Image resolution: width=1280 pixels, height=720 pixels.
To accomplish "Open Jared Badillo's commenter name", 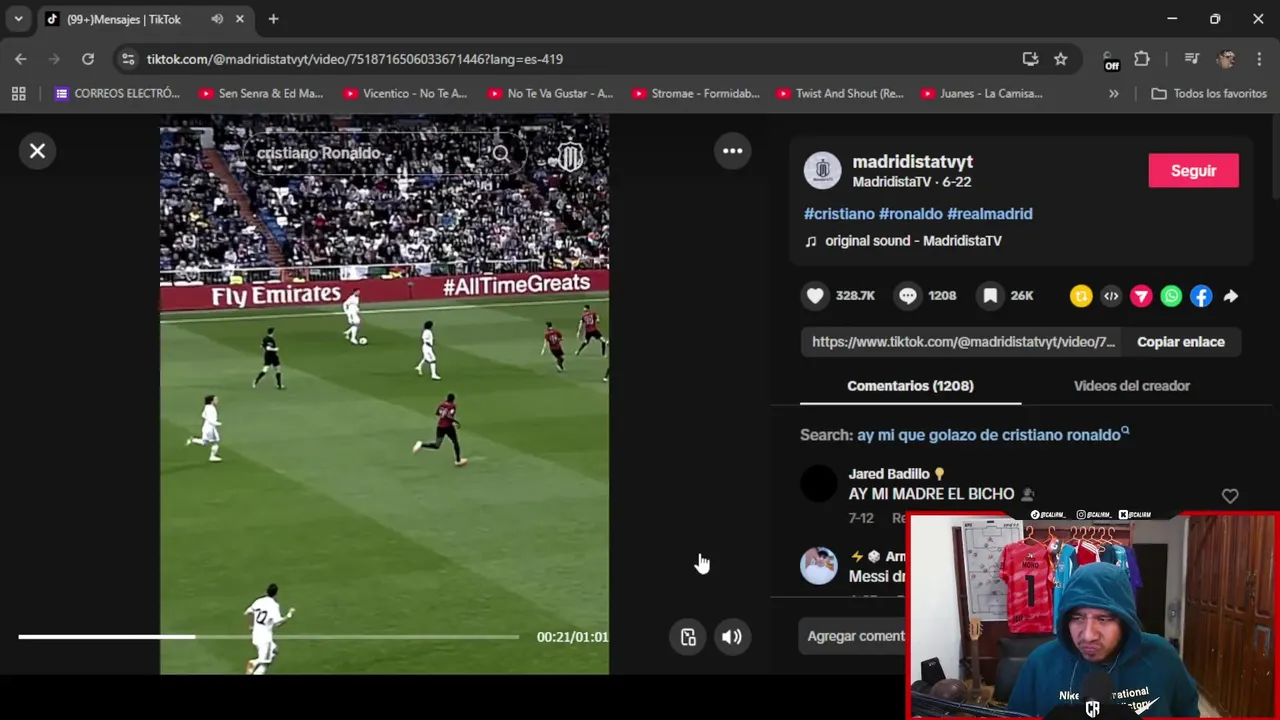I will 889,474.
